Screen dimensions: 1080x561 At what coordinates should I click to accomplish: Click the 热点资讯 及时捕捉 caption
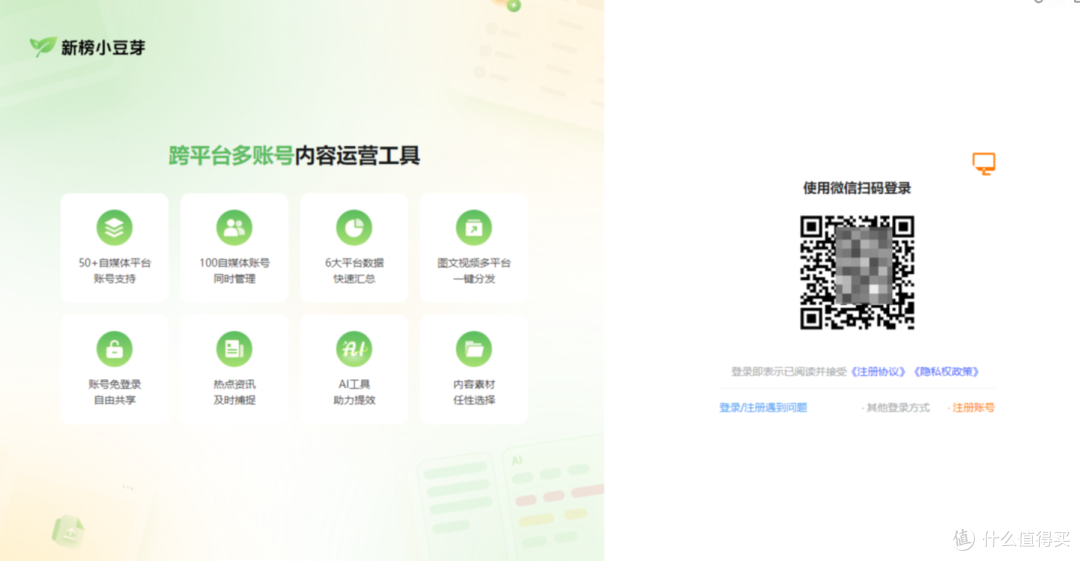click(234, 392)
